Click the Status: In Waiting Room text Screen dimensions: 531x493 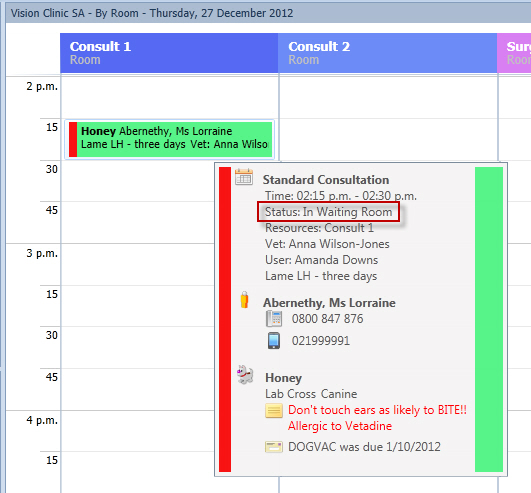click(328, 212)
